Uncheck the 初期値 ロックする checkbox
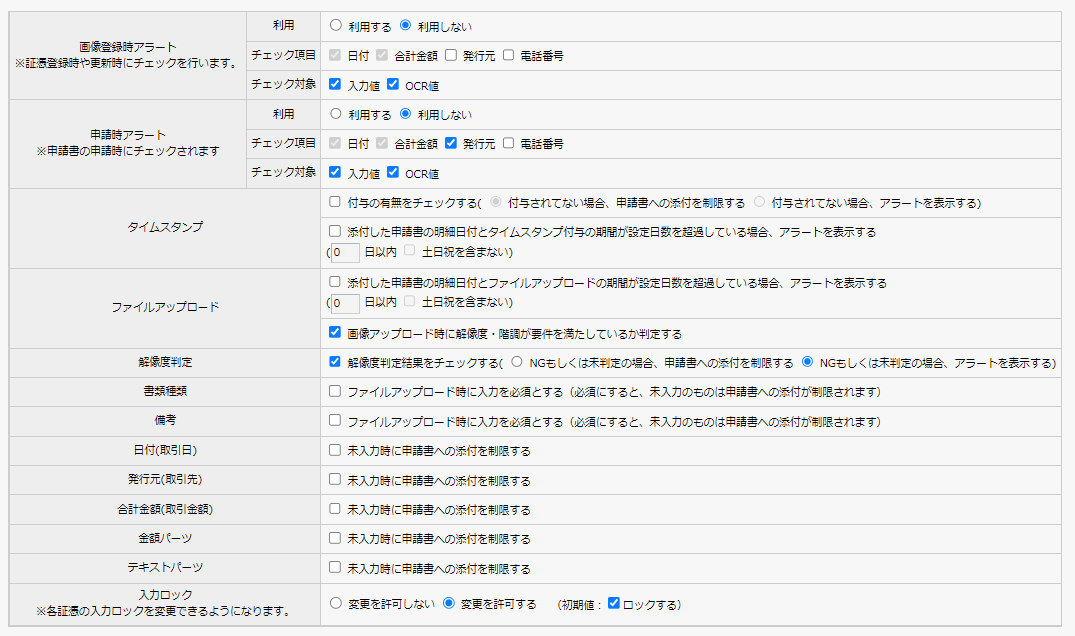 pos(614,604)
